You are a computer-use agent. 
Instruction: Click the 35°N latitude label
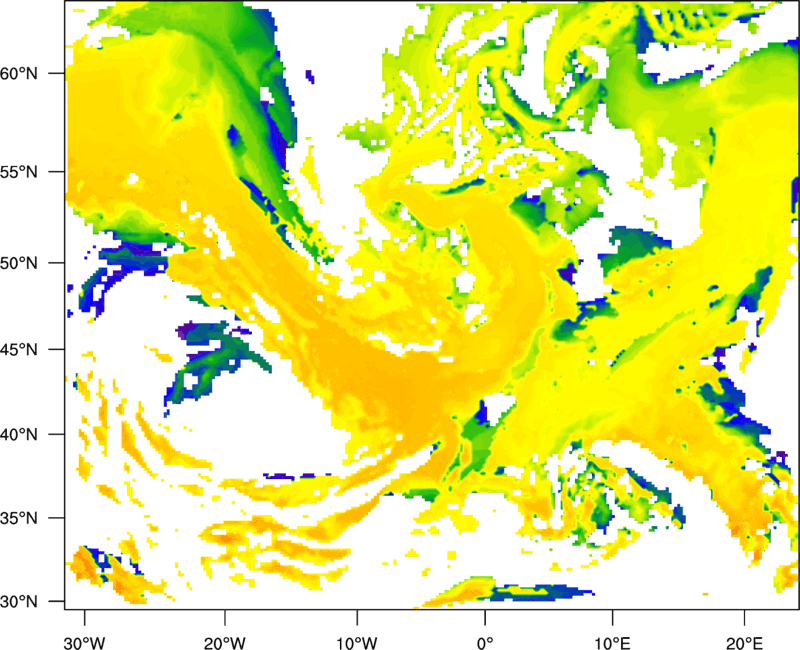coord(19,518)
